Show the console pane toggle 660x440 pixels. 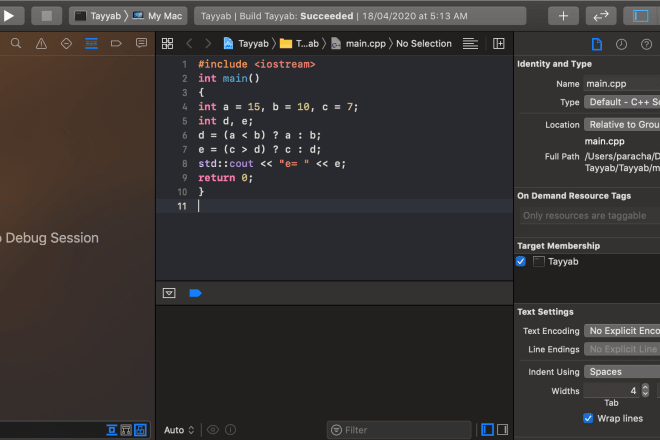point(503,430)
